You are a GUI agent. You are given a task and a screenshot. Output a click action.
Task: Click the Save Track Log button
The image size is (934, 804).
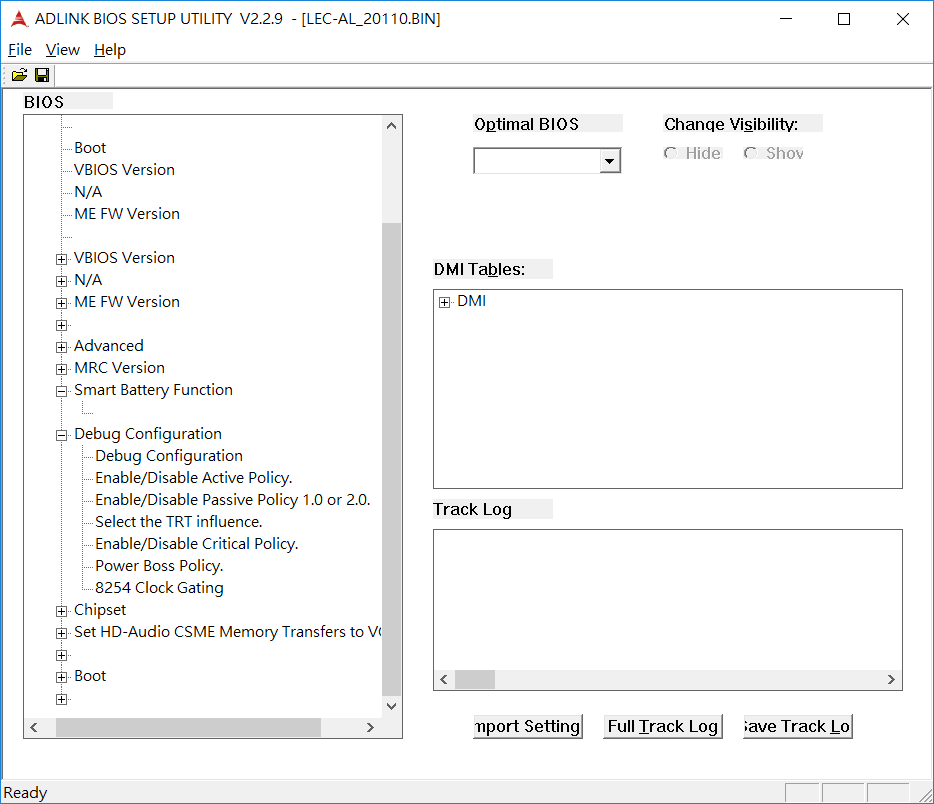point(798,727)
